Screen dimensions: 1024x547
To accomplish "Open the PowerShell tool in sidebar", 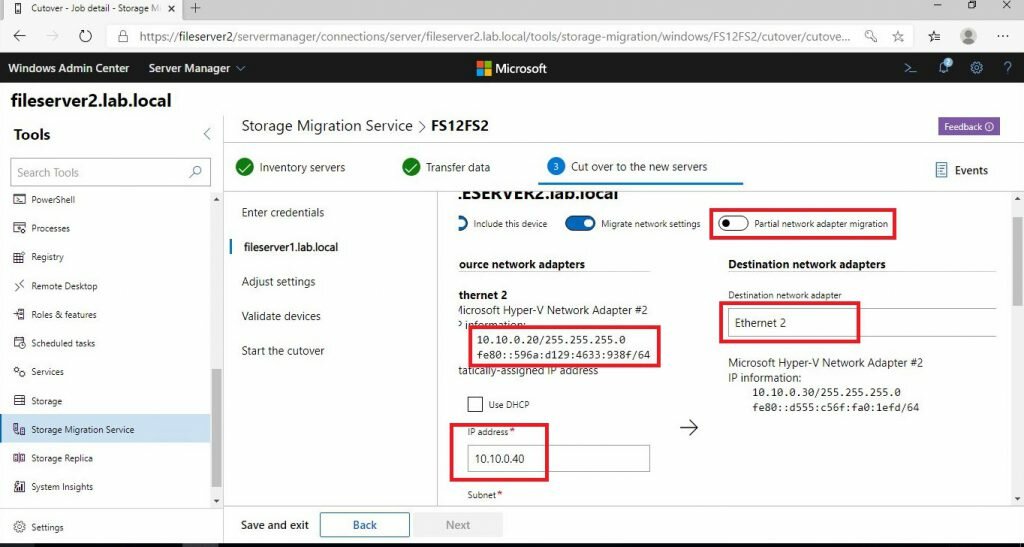I will [x=44, y=200].
